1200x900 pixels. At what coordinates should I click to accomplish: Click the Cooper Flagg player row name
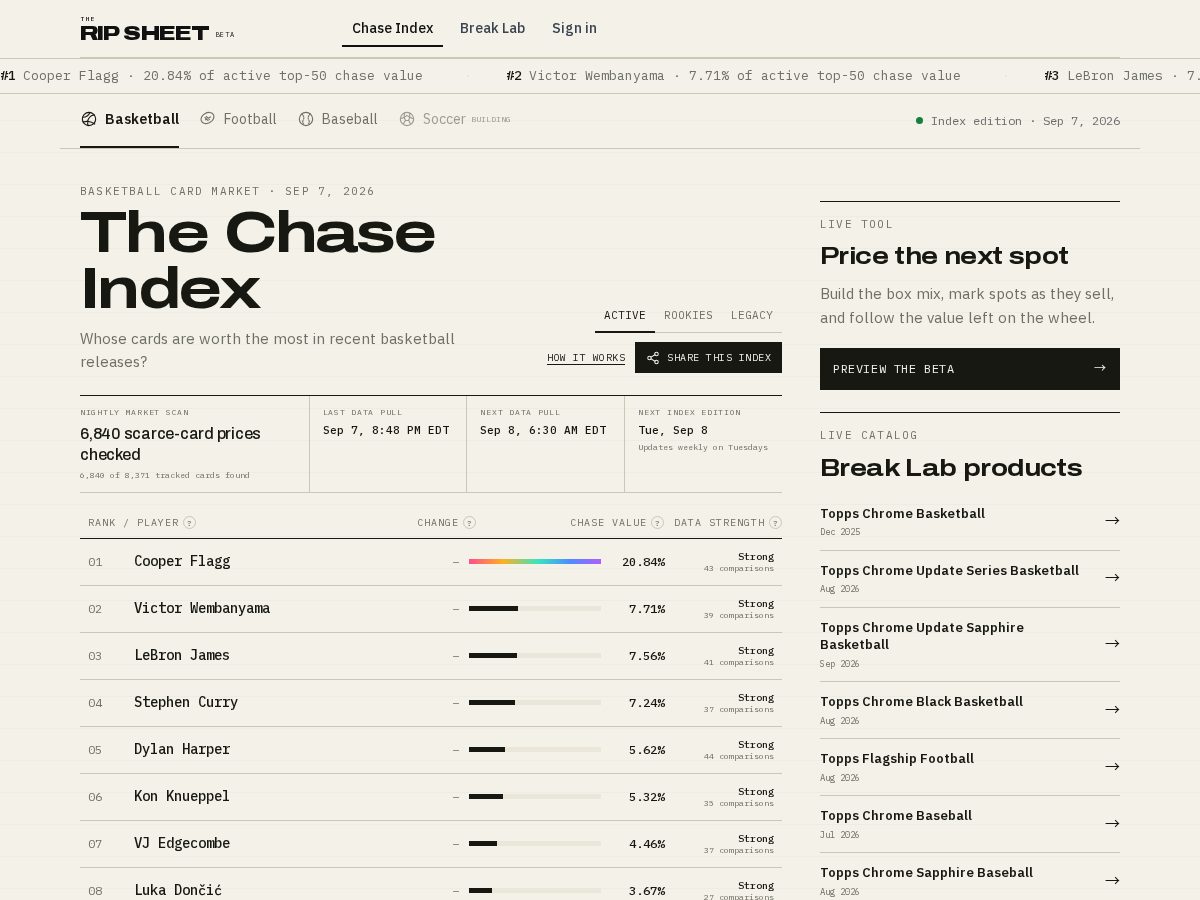(x=182, y=561)
